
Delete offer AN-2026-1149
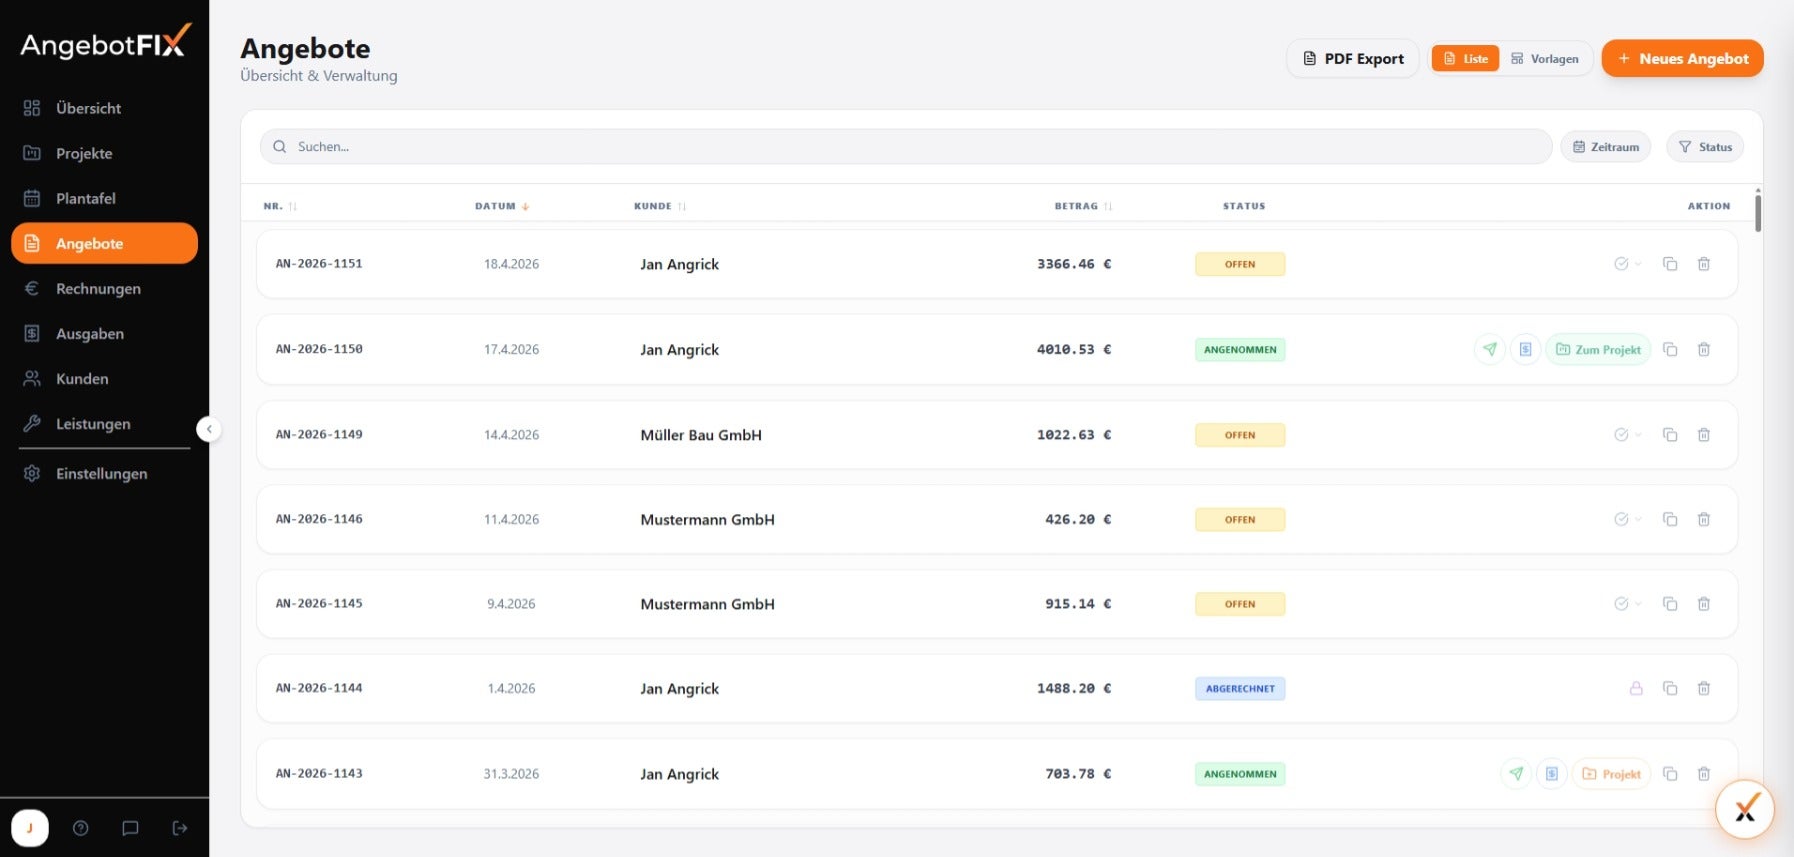click(1704, 435)
